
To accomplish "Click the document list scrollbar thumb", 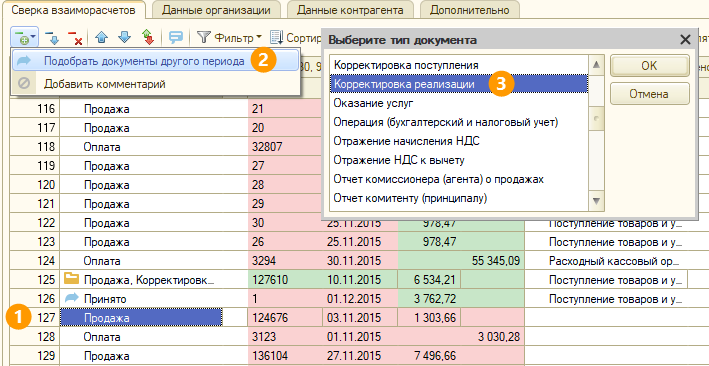I will tap(597, 118).
